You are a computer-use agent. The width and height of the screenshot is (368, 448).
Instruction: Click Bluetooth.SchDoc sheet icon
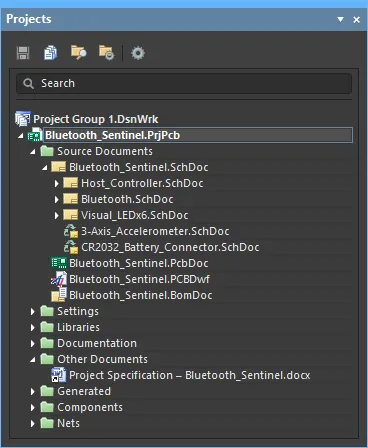[70, 199]
